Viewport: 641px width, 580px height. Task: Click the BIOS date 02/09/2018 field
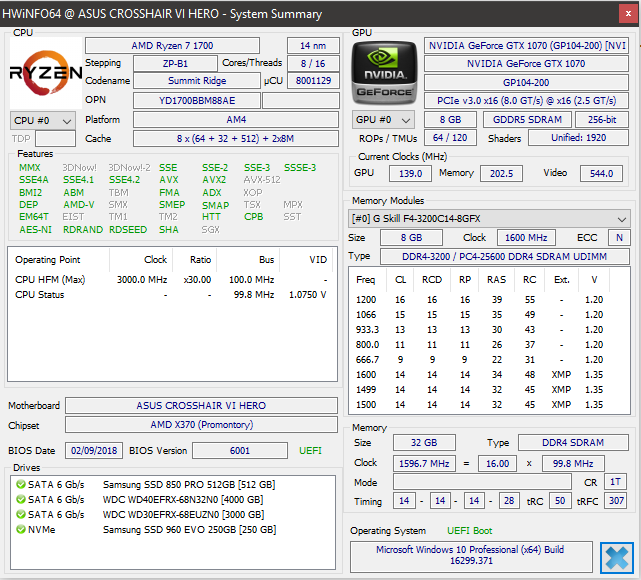point(94,450)
